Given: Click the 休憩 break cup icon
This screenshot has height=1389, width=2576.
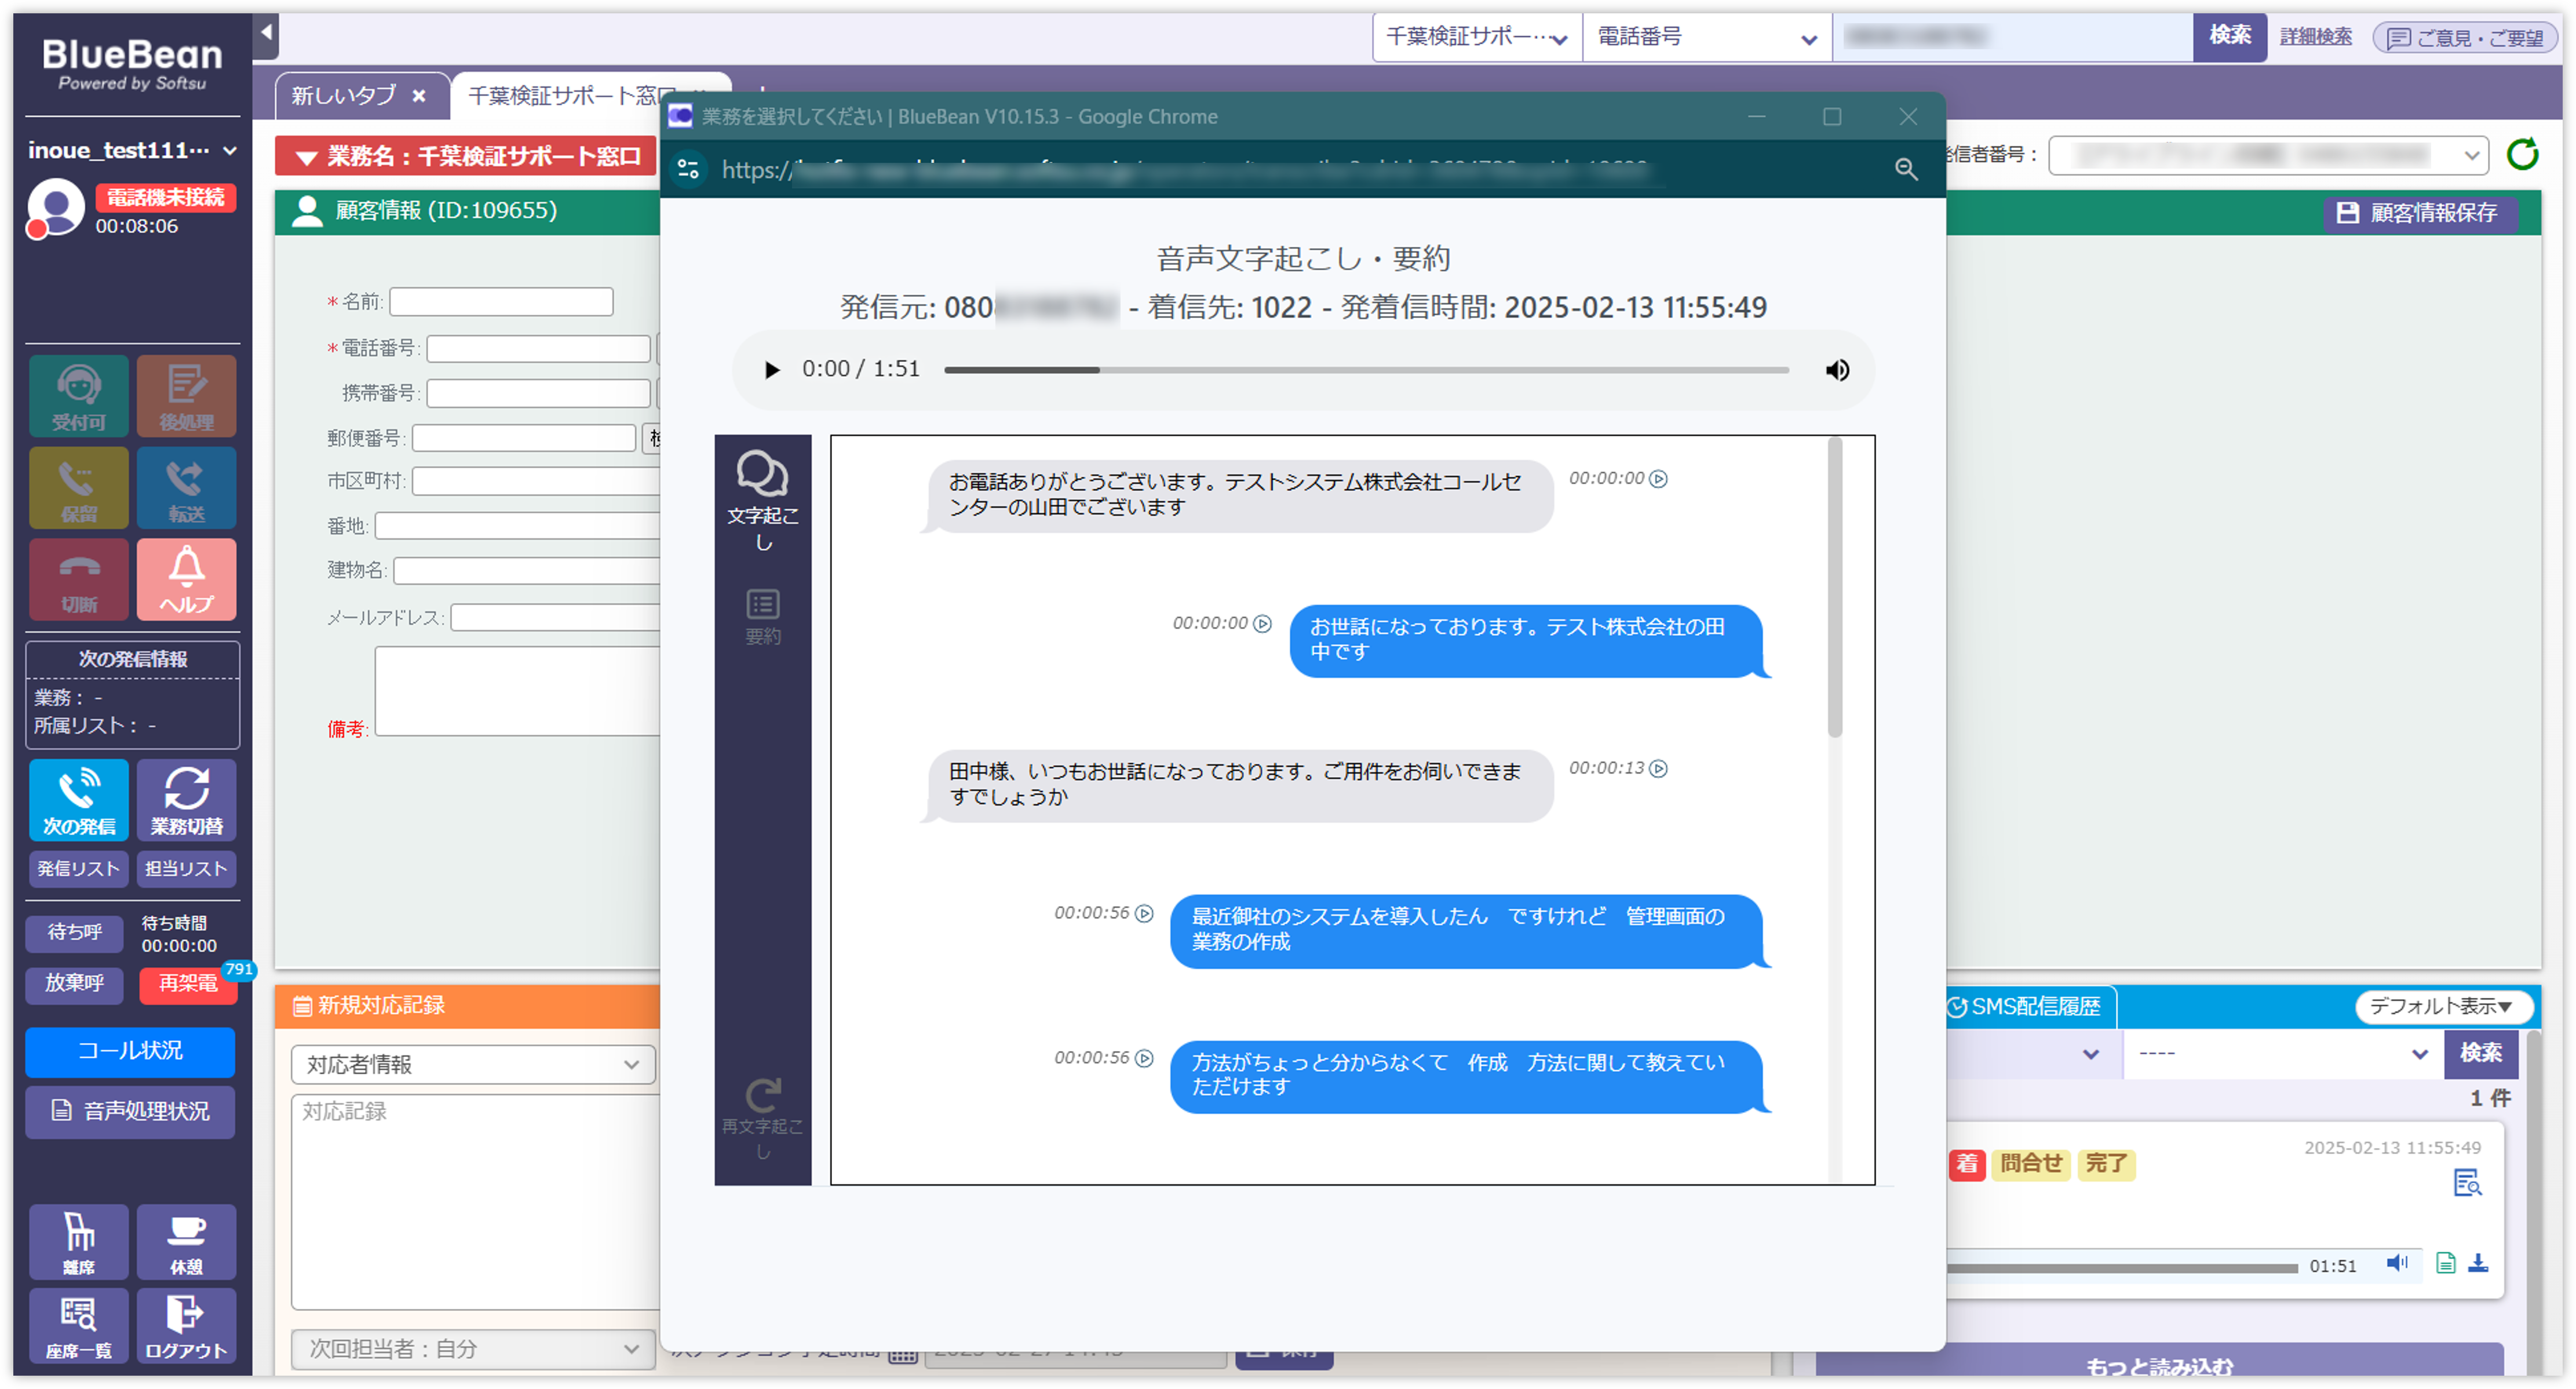Looking at the screenshot, I should point(186,1241).
